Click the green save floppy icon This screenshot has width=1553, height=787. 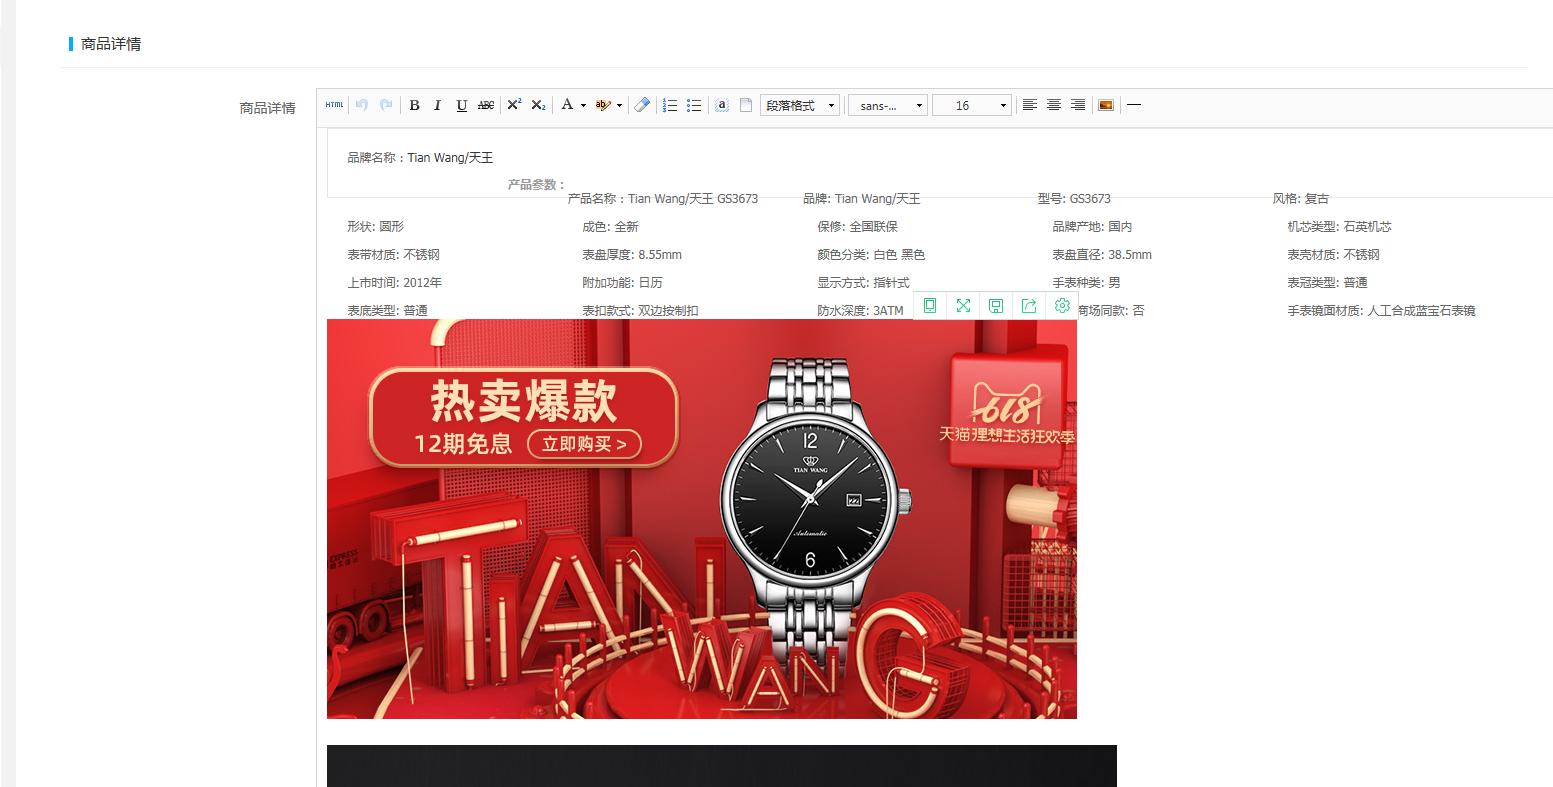pos(996,306)
